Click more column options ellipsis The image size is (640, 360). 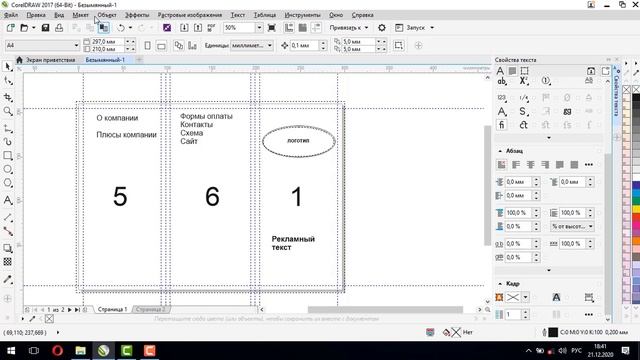589,315
